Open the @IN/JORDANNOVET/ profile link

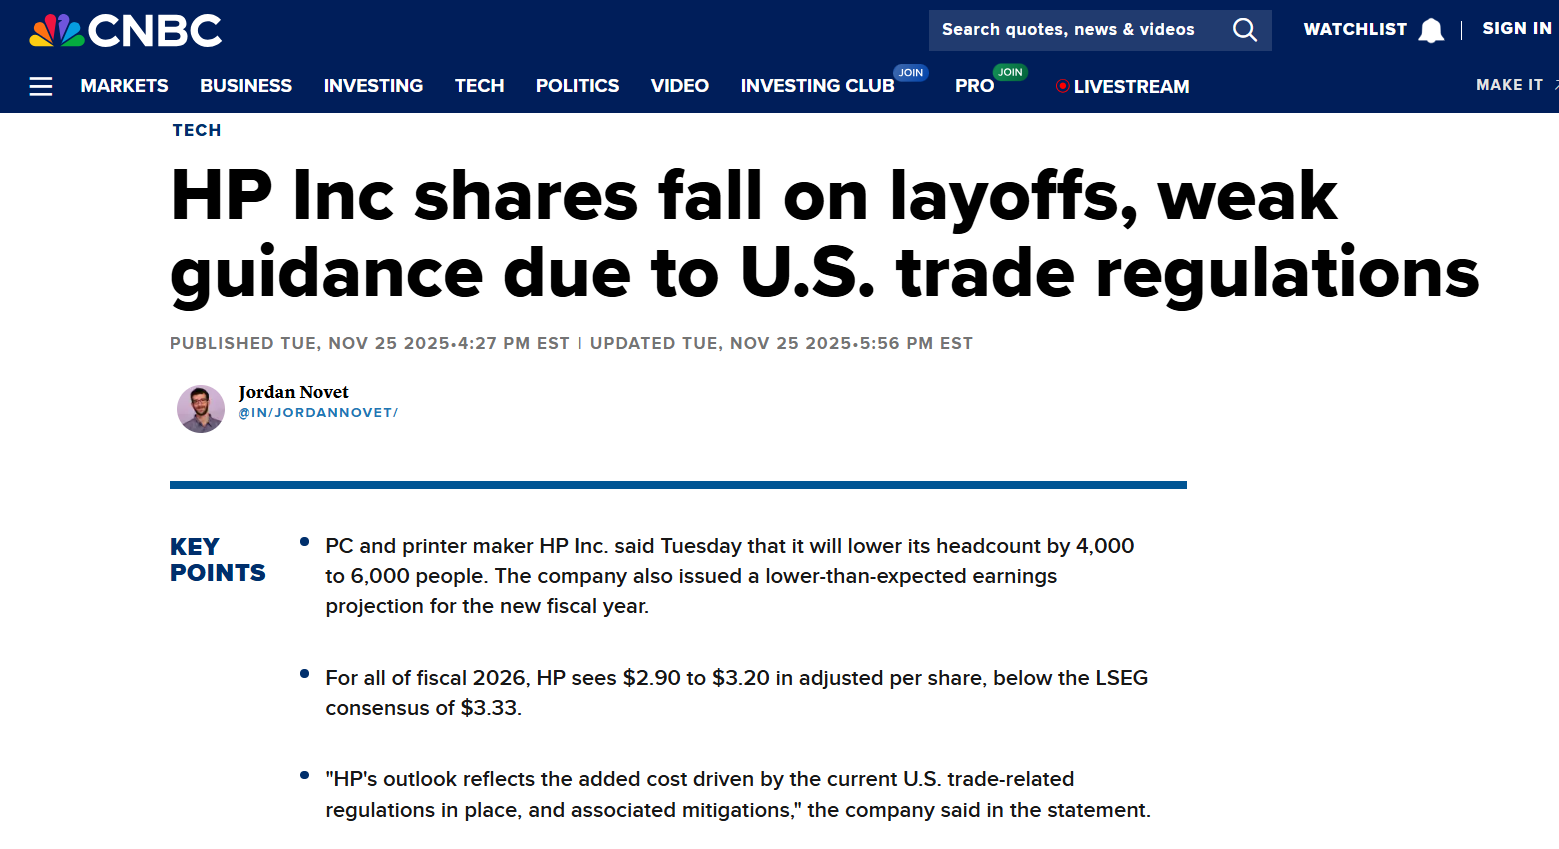(318, 413)
